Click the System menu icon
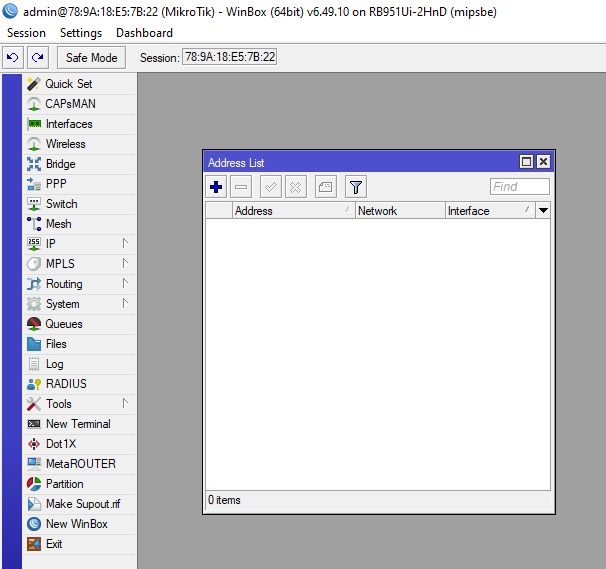The height and width of the screenshot is (569, 606). tap(34, 304)
